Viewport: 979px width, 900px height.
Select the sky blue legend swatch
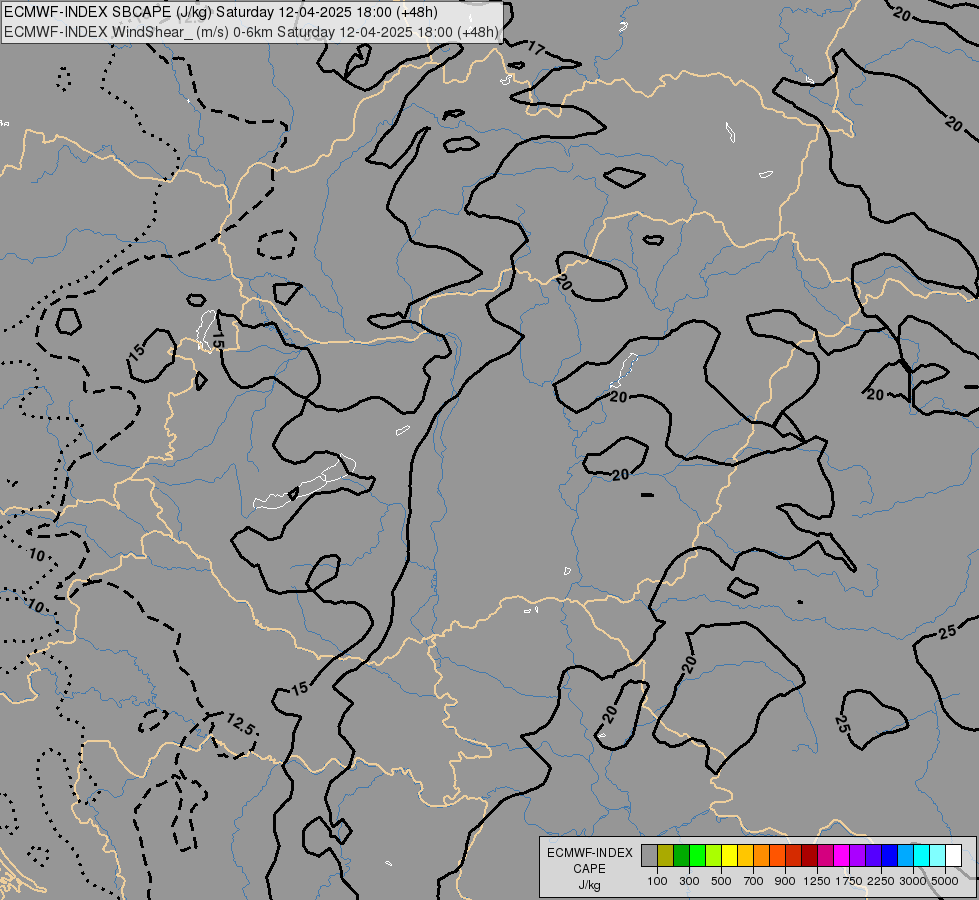(x=905, y=855)
